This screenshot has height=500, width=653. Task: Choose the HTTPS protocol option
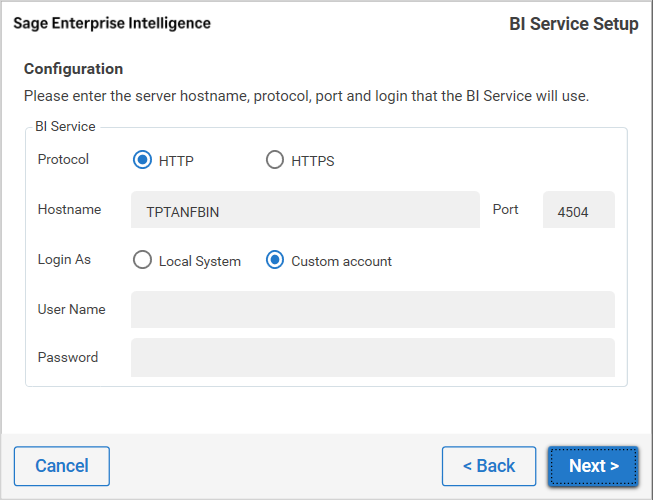click(275, 160)
